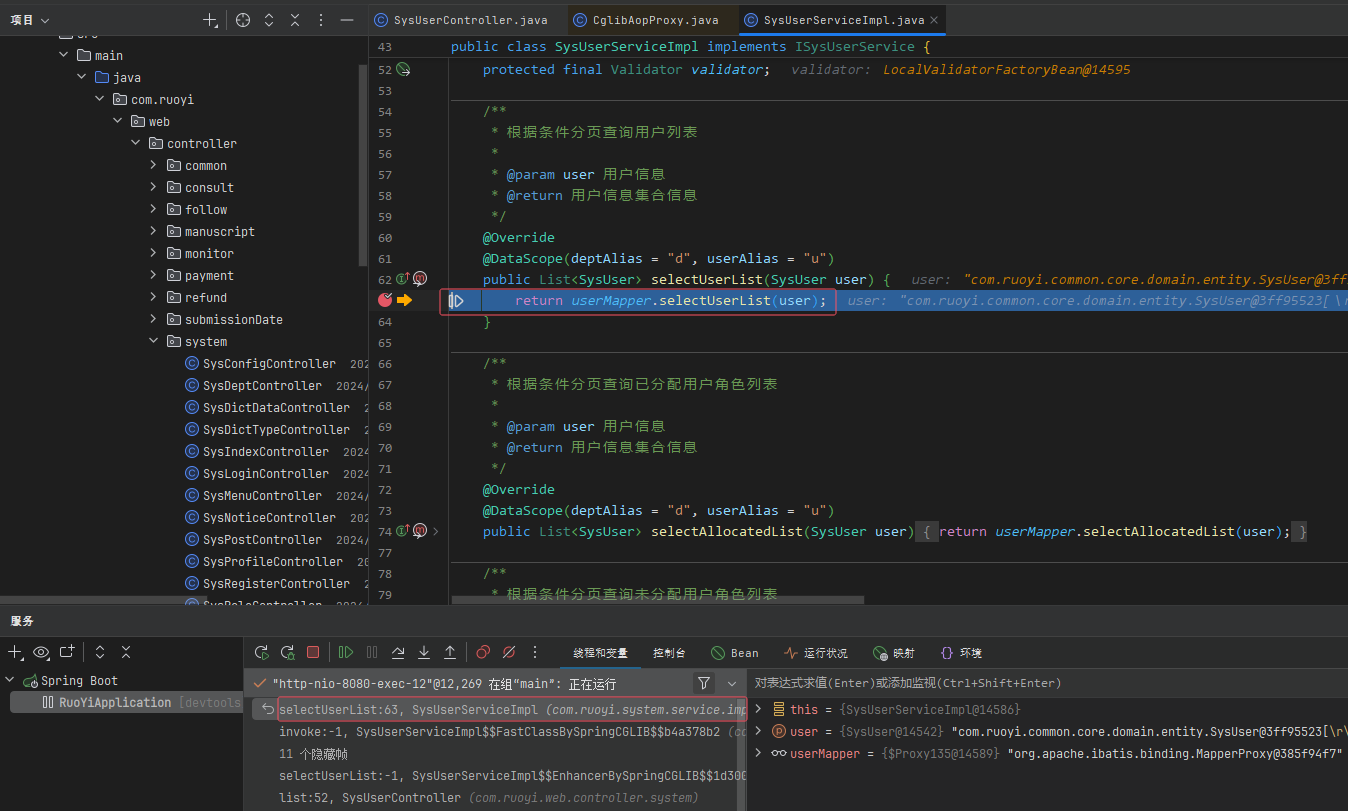Stop the running debug session
Viewport: 1348px width, 811px height.
pos(313,652)
